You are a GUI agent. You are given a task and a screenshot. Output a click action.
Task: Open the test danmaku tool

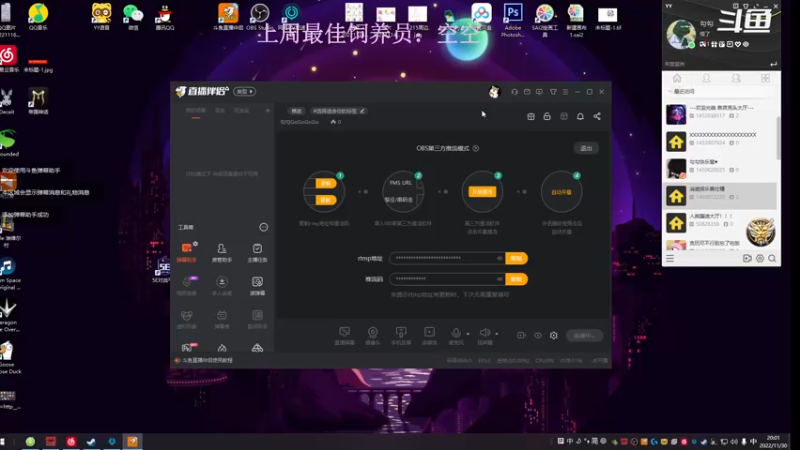click(x=257, y=286)
